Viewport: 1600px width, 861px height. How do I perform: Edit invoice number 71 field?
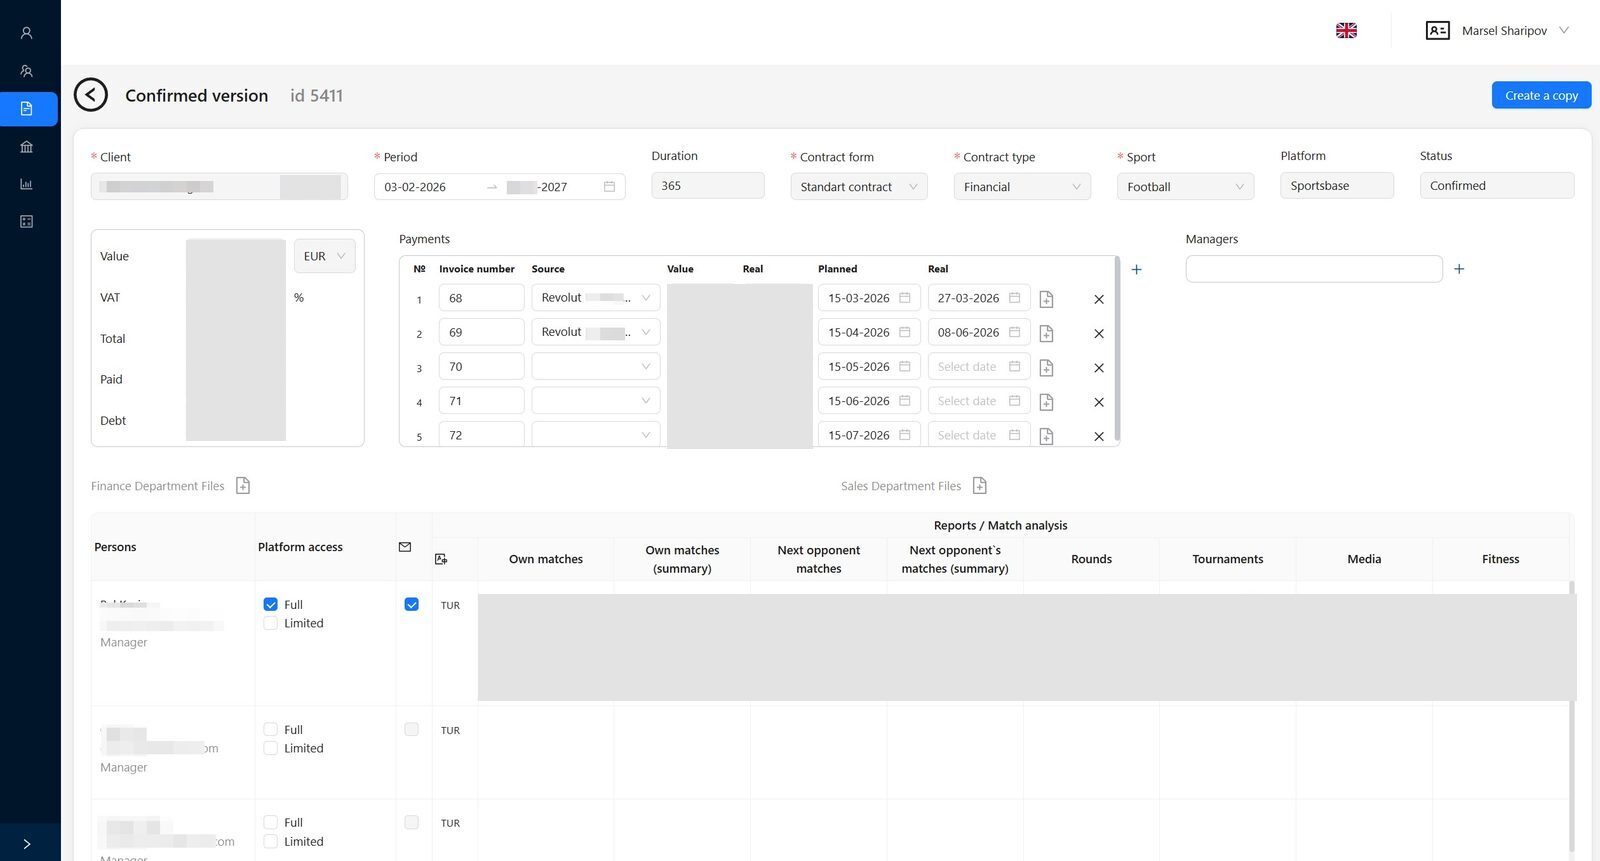pos(481,401)
